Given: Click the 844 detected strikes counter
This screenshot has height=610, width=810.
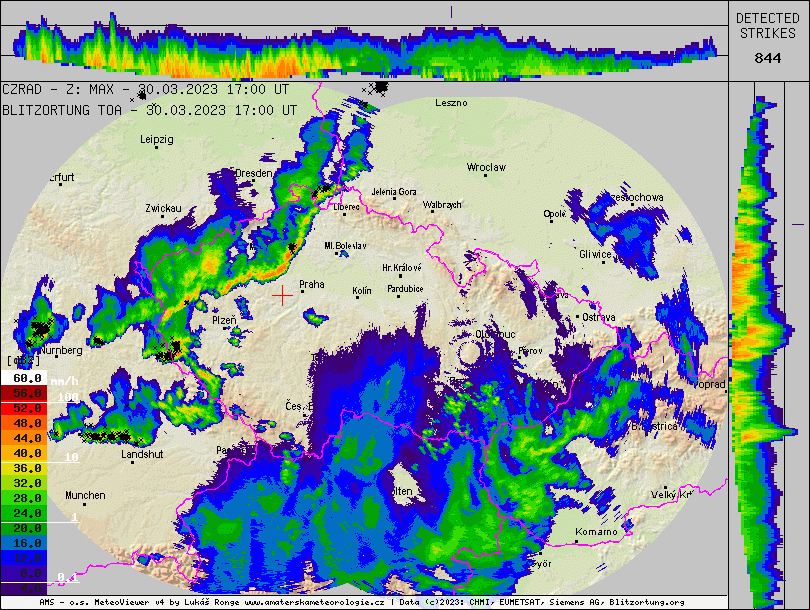Looking at the screenshot, I should coord(768,58).
